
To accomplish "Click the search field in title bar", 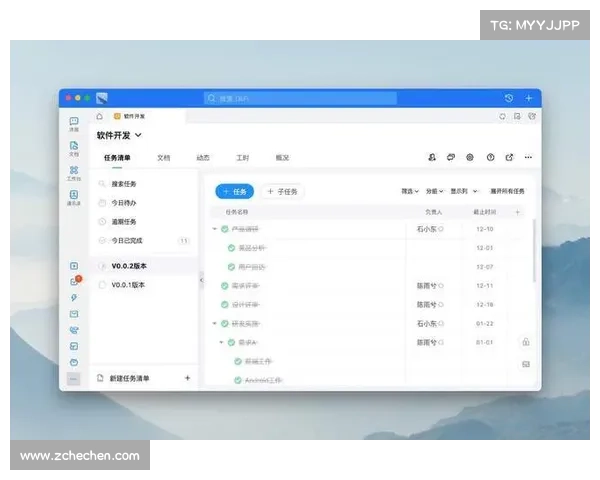I will tap(300, 98).
